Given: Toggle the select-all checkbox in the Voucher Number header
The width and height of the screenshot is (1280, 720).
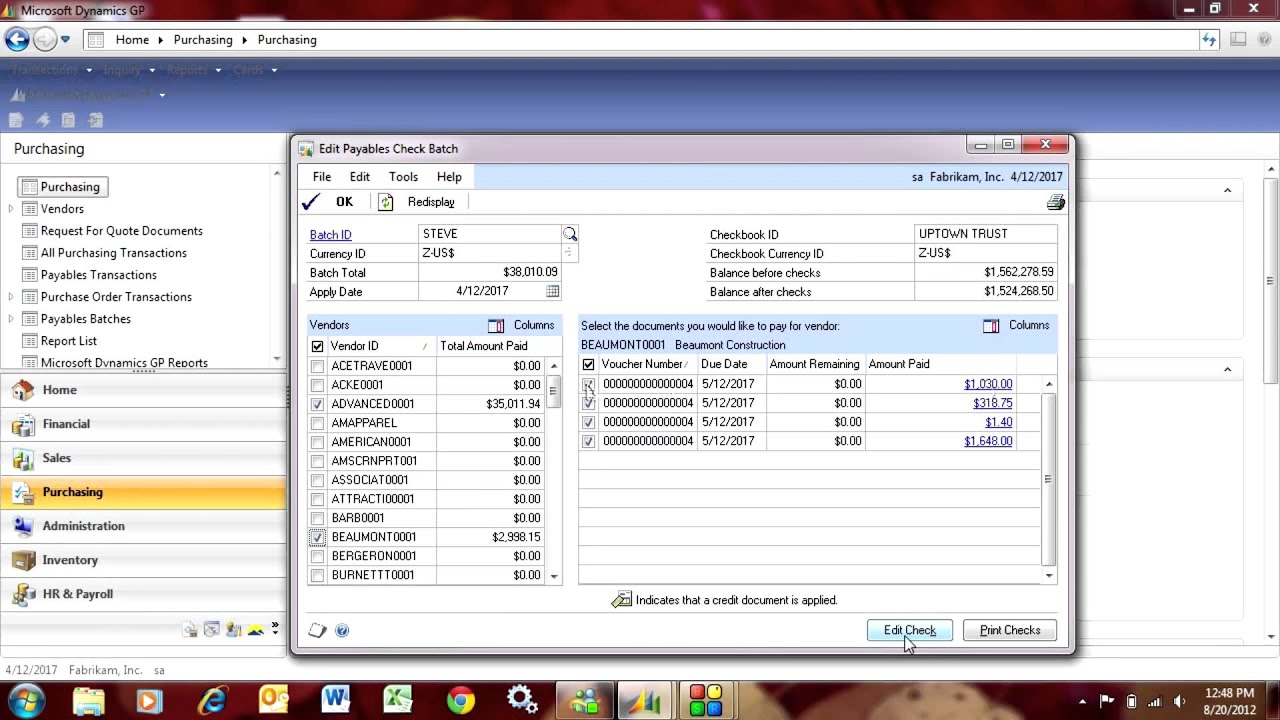Looking at the screenshot, I should (x=588, y=365).
